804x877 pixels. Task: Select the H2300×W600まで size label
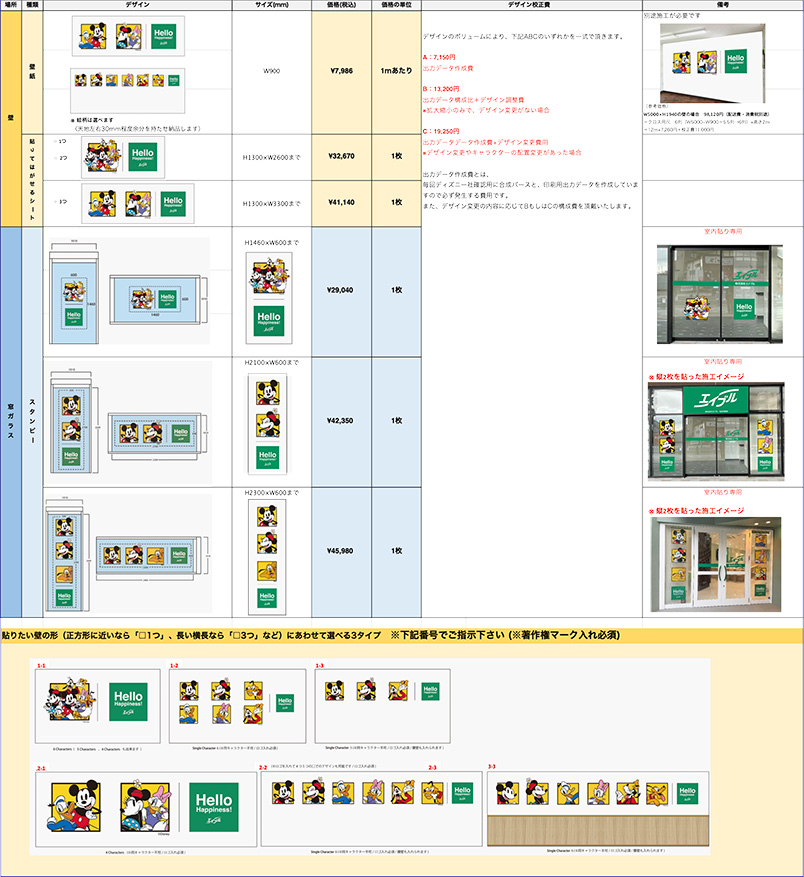click(271, 493)
